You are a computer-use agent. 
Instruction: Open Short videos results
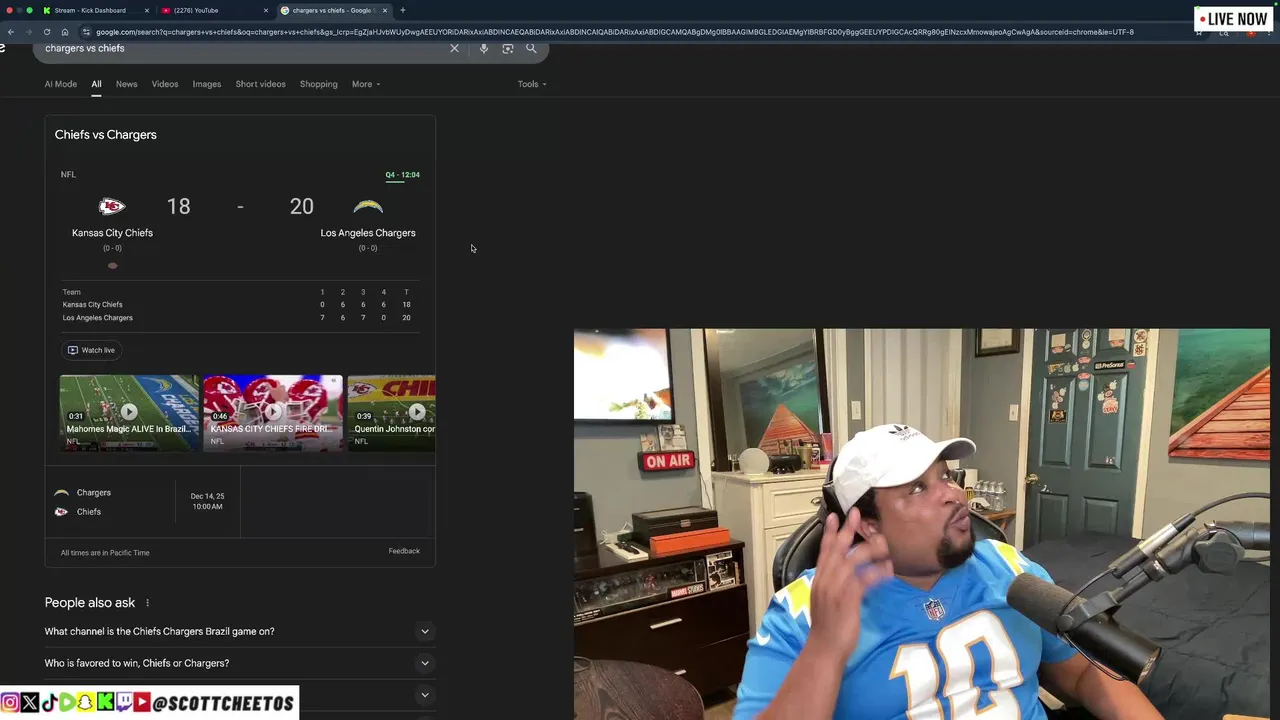click(x=260, y=84)
